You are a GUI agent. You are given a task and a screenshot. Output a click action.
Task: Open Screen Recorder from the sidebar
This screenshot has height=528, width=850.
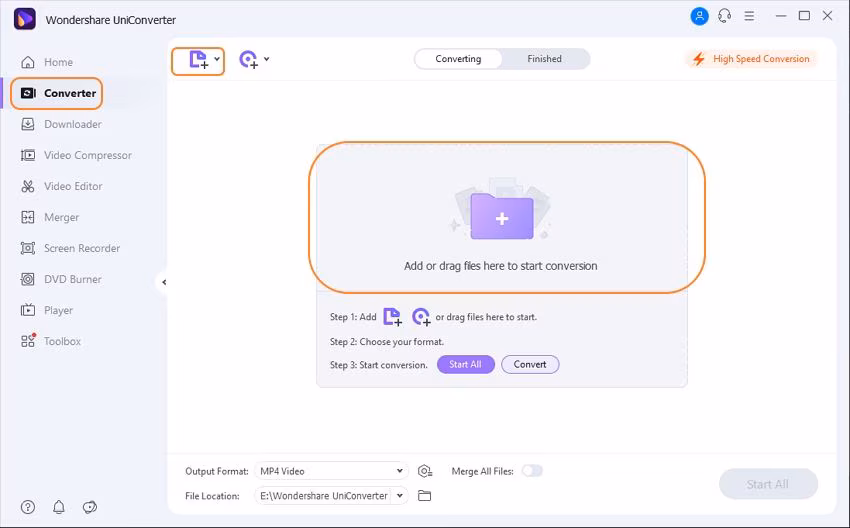(70, 248)
